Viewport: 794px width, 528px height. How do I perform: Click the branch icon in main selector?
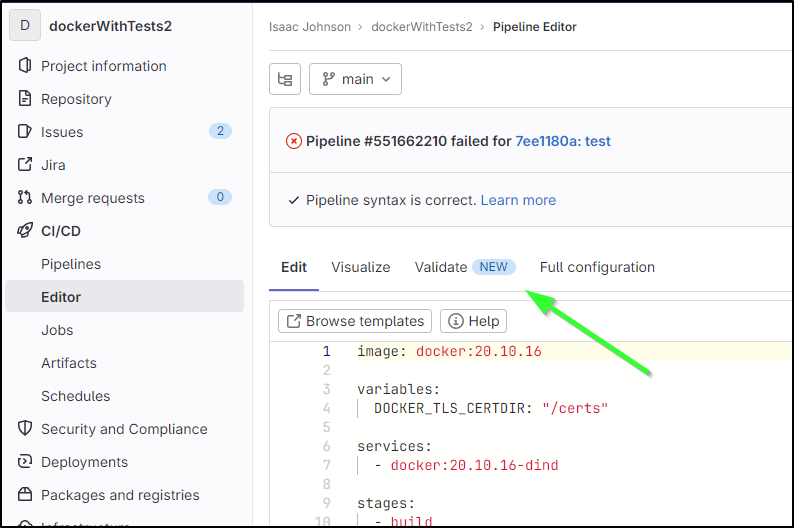[329, 79]
